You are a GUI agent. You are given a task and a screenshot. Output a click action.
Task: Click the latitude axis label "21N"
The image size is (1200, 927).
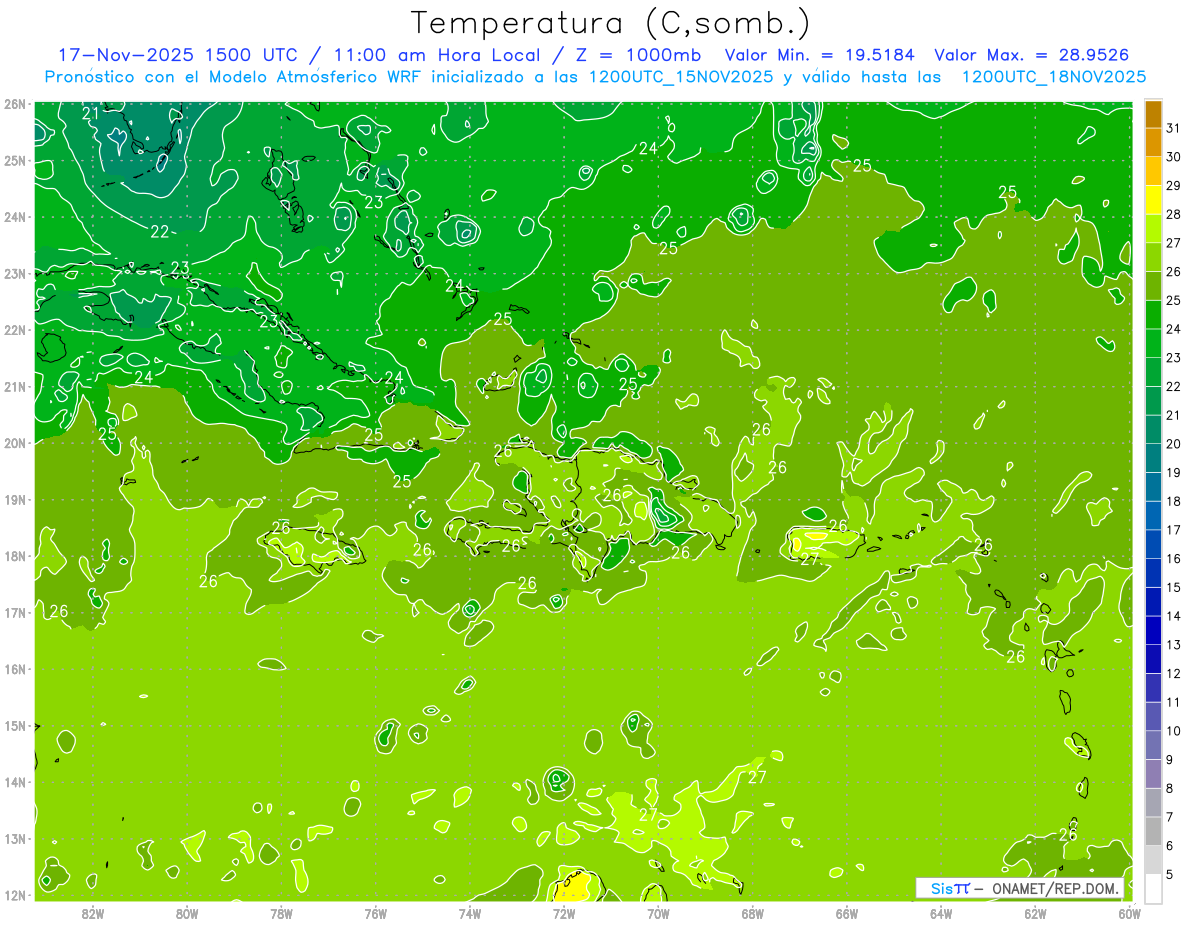pyautogui.click(x=15, y=387)
